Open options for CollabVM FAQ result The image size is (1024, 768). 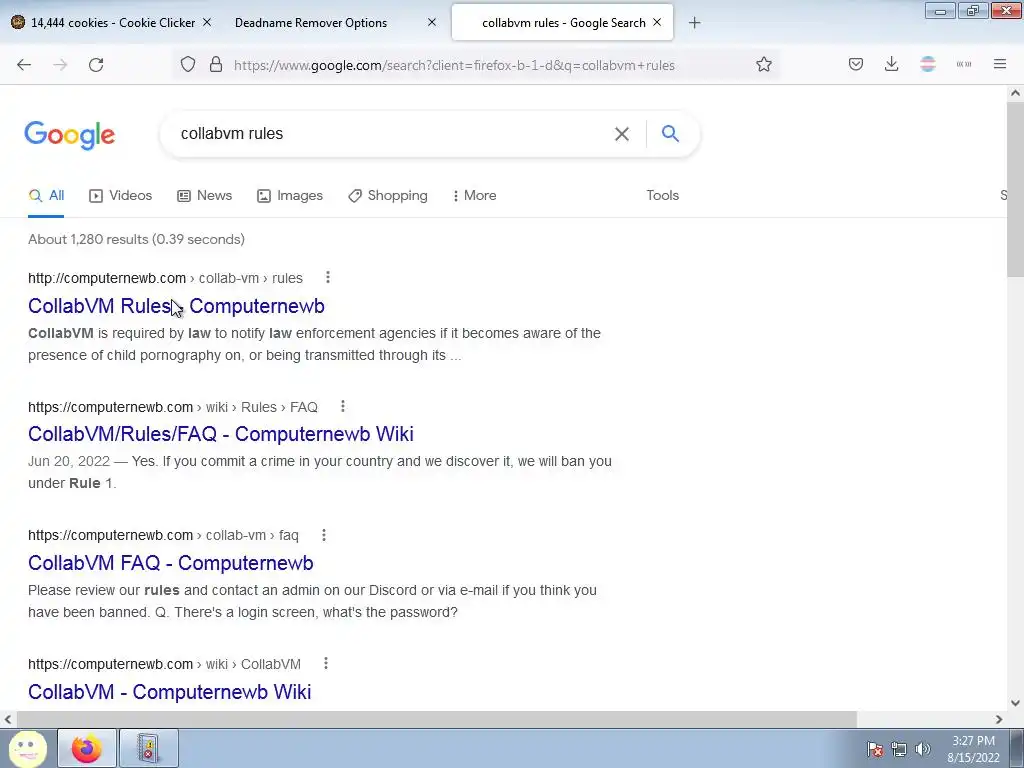(324, 536)
